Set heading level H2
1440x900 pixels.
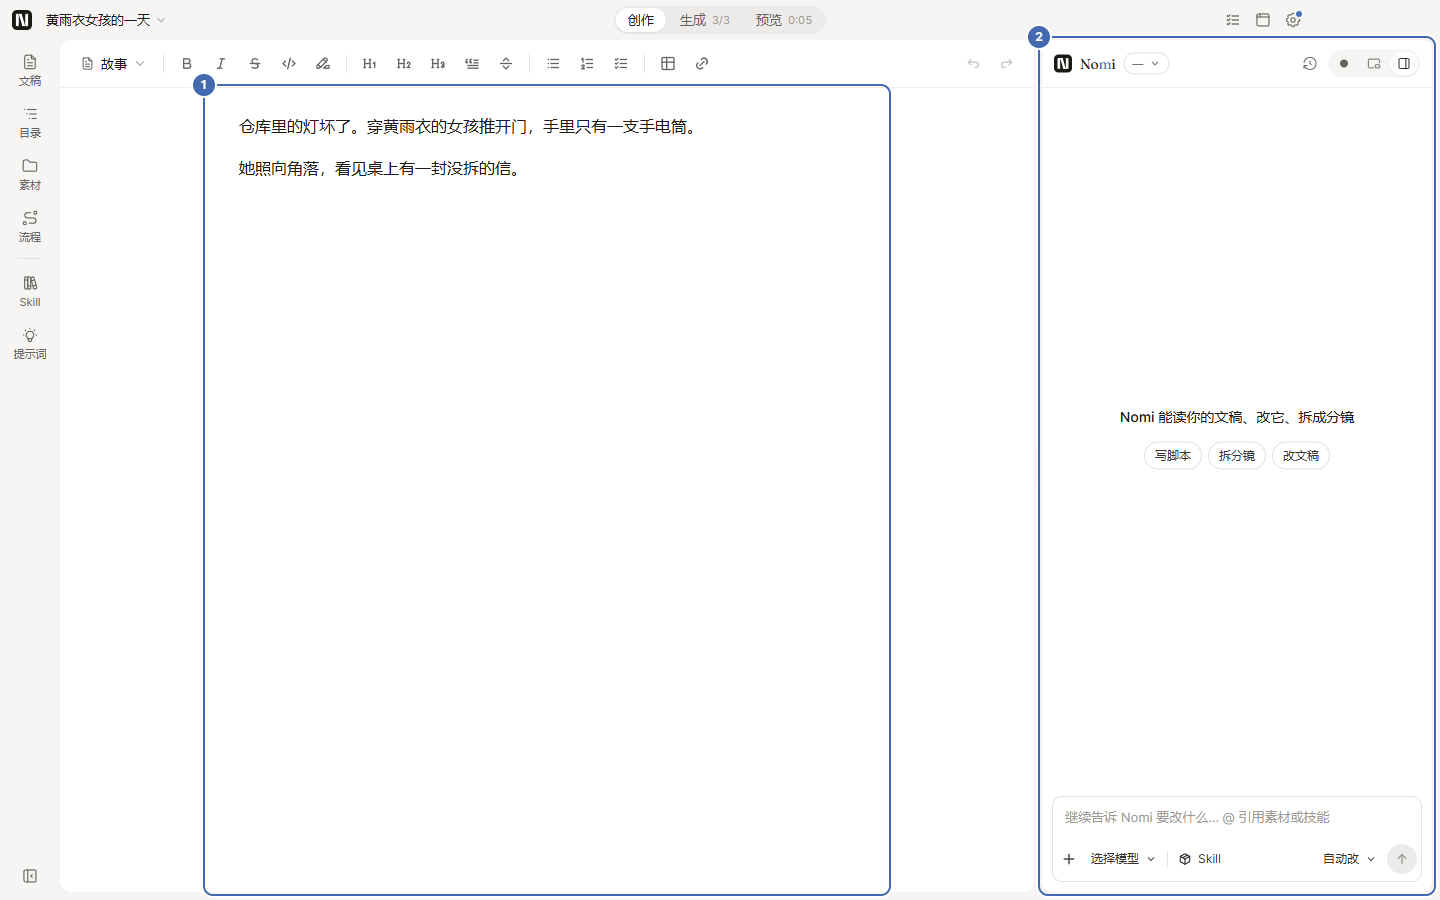(404, 64)
